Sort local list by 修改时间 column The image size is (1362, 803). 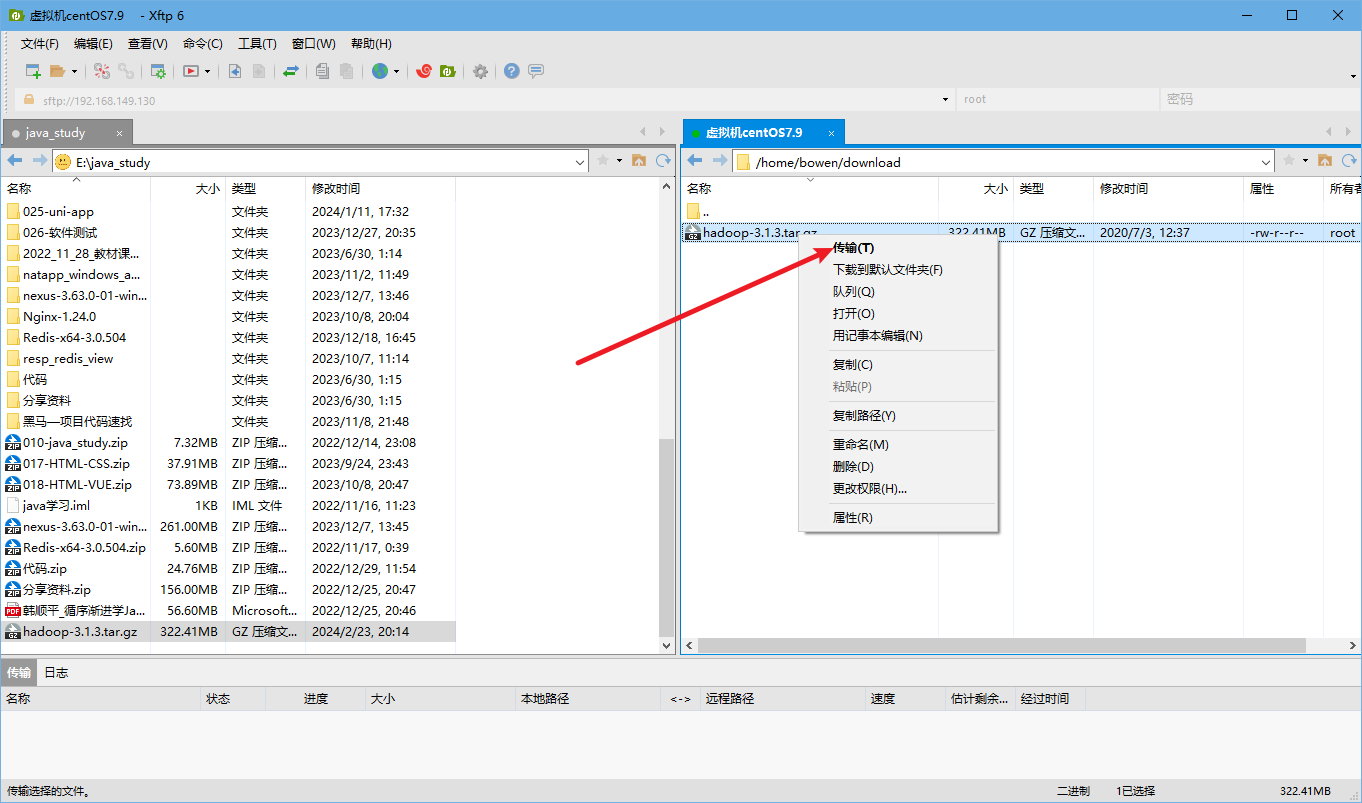[x=380, y=189]
